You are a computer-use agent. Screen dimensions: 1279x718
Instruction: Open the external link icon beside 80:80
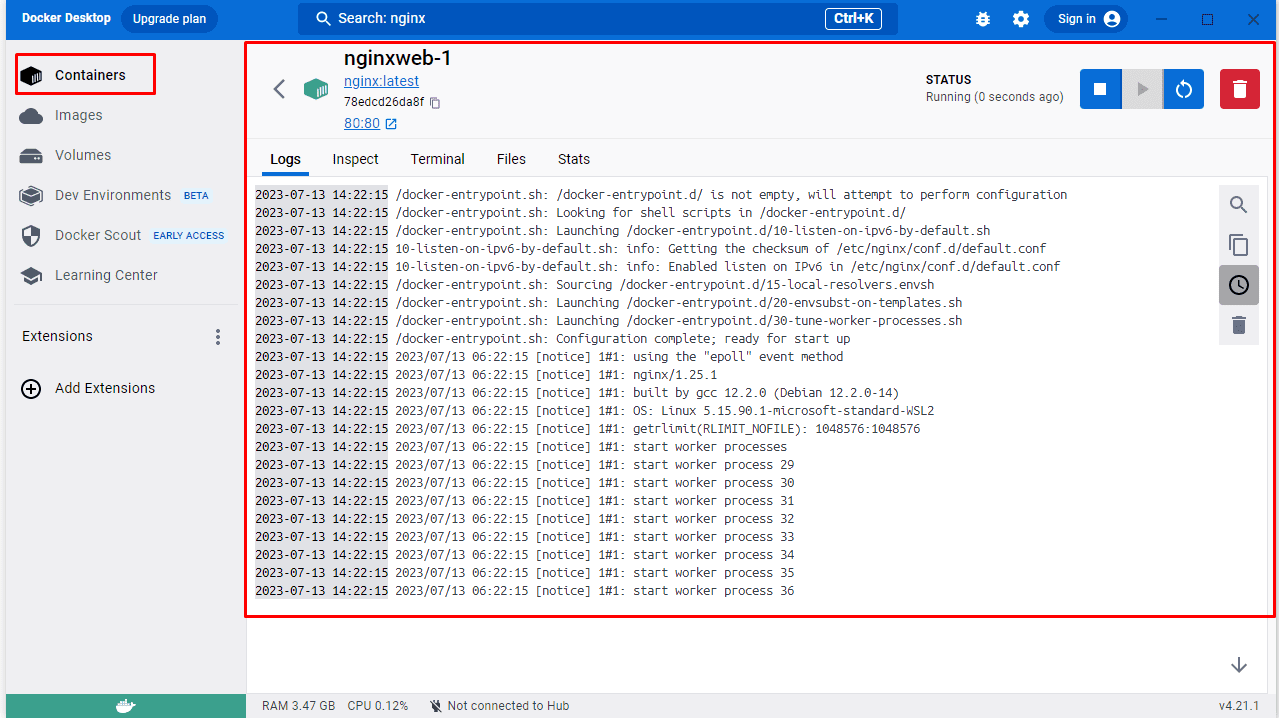pyautogui.click(x=391, y=124)
